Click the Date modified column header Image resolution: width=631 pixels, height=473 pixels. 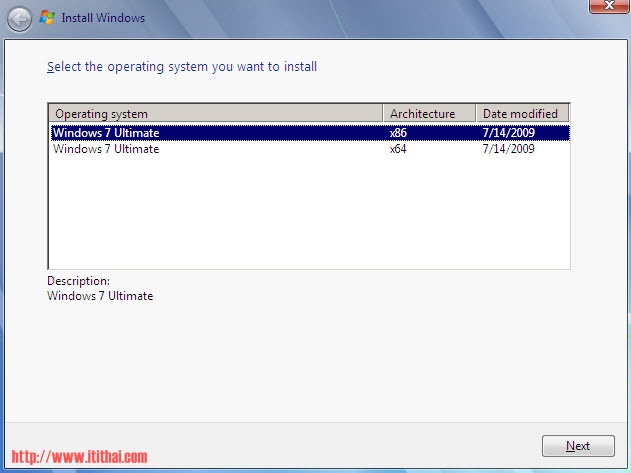522,114
